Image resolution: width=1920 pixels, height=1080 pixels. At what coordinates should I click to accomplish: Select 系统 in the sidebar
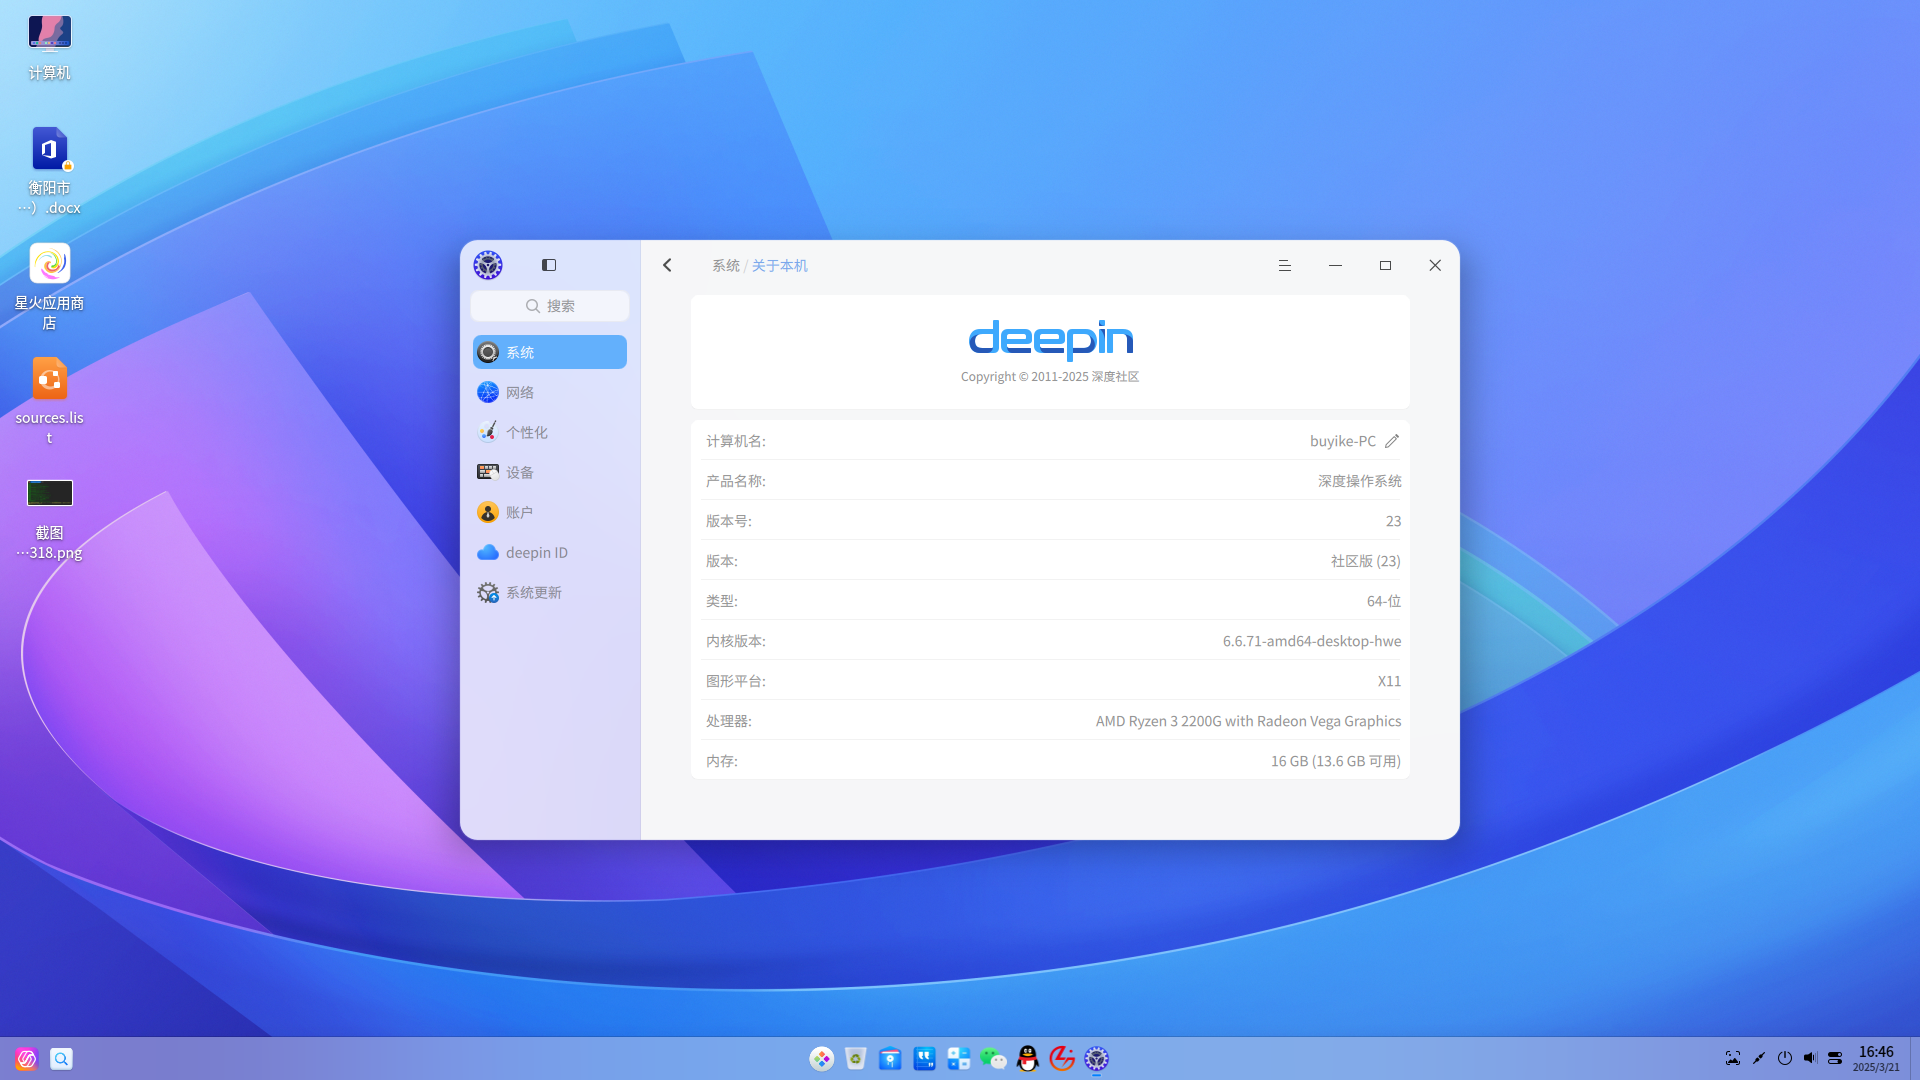(x=550, y=352)
